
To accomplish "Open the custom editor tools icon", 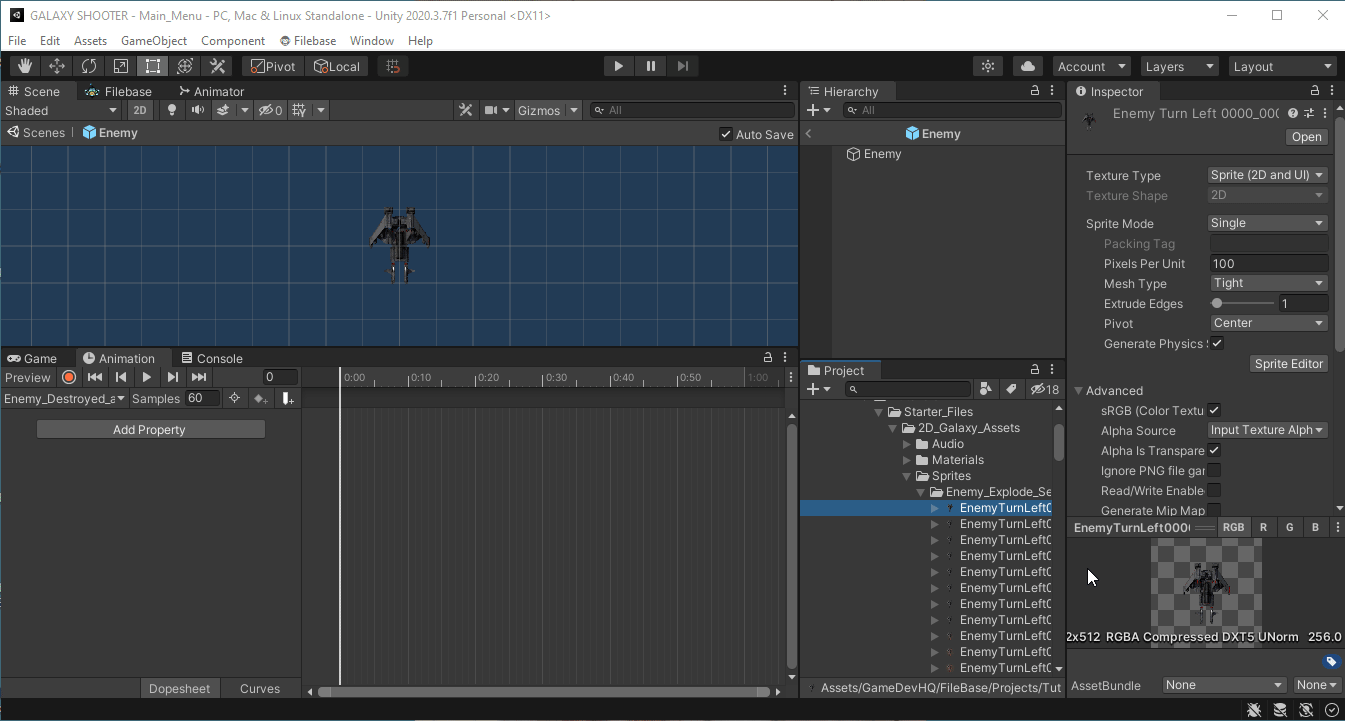I will tap(217, 66).
